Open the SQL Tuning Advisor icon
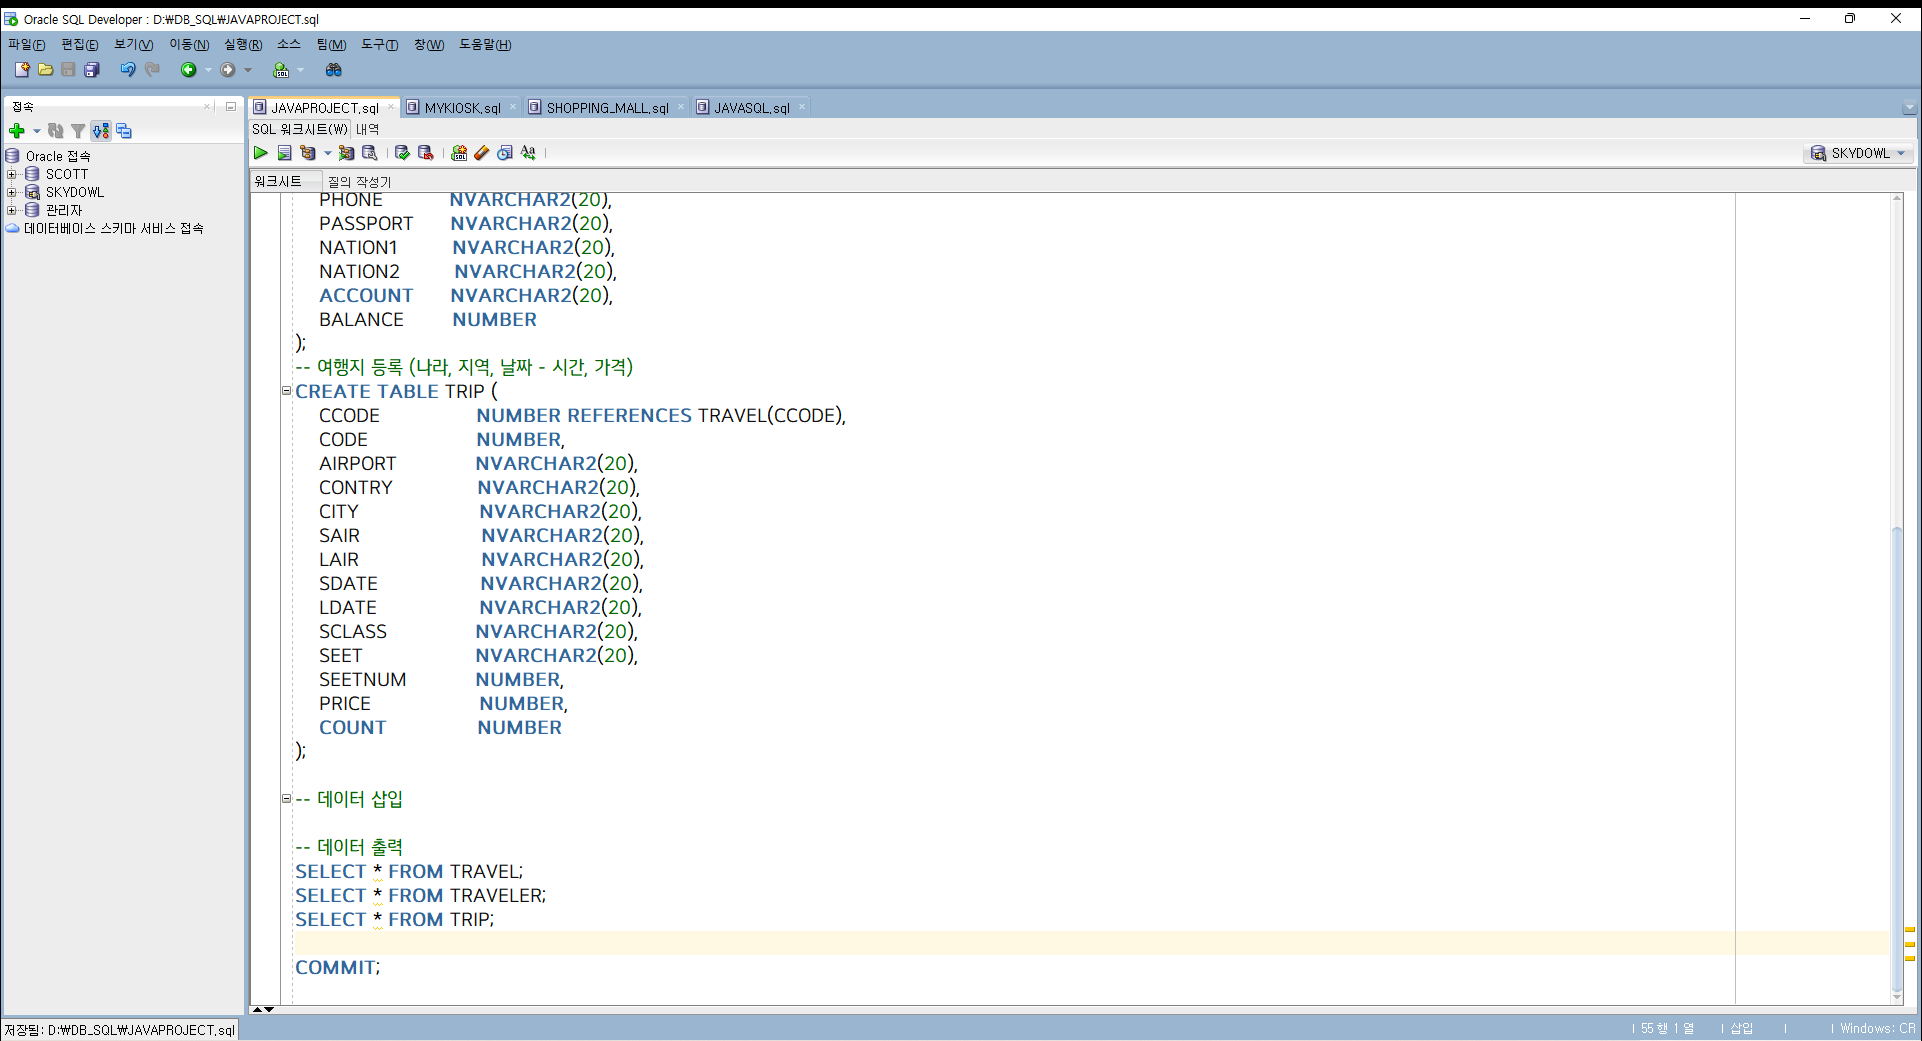Viewport: 1922px width, 1041px height. click(x=370, y=153)
